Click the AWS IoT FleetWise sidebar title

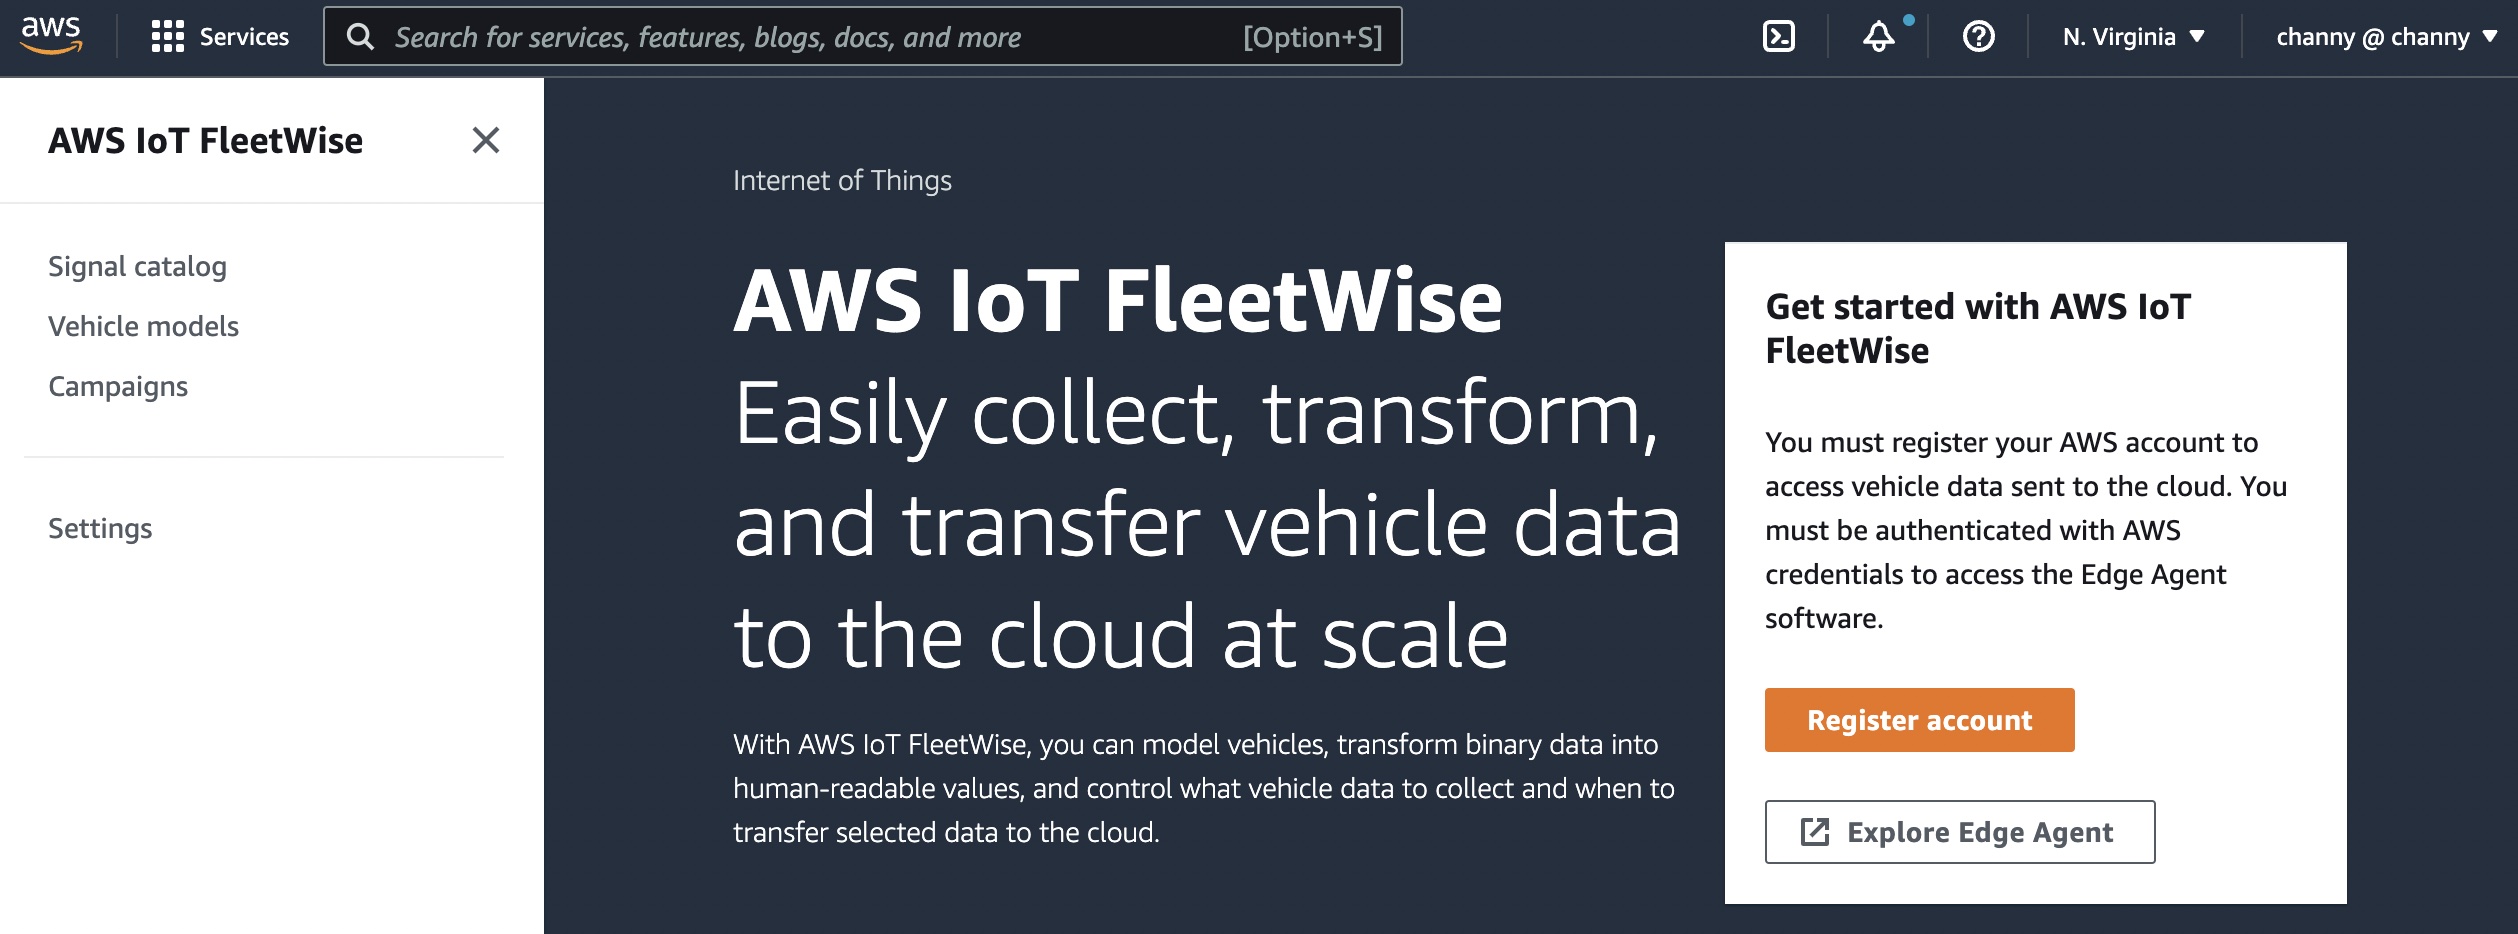pyautogui.click(x=206, y=141)
